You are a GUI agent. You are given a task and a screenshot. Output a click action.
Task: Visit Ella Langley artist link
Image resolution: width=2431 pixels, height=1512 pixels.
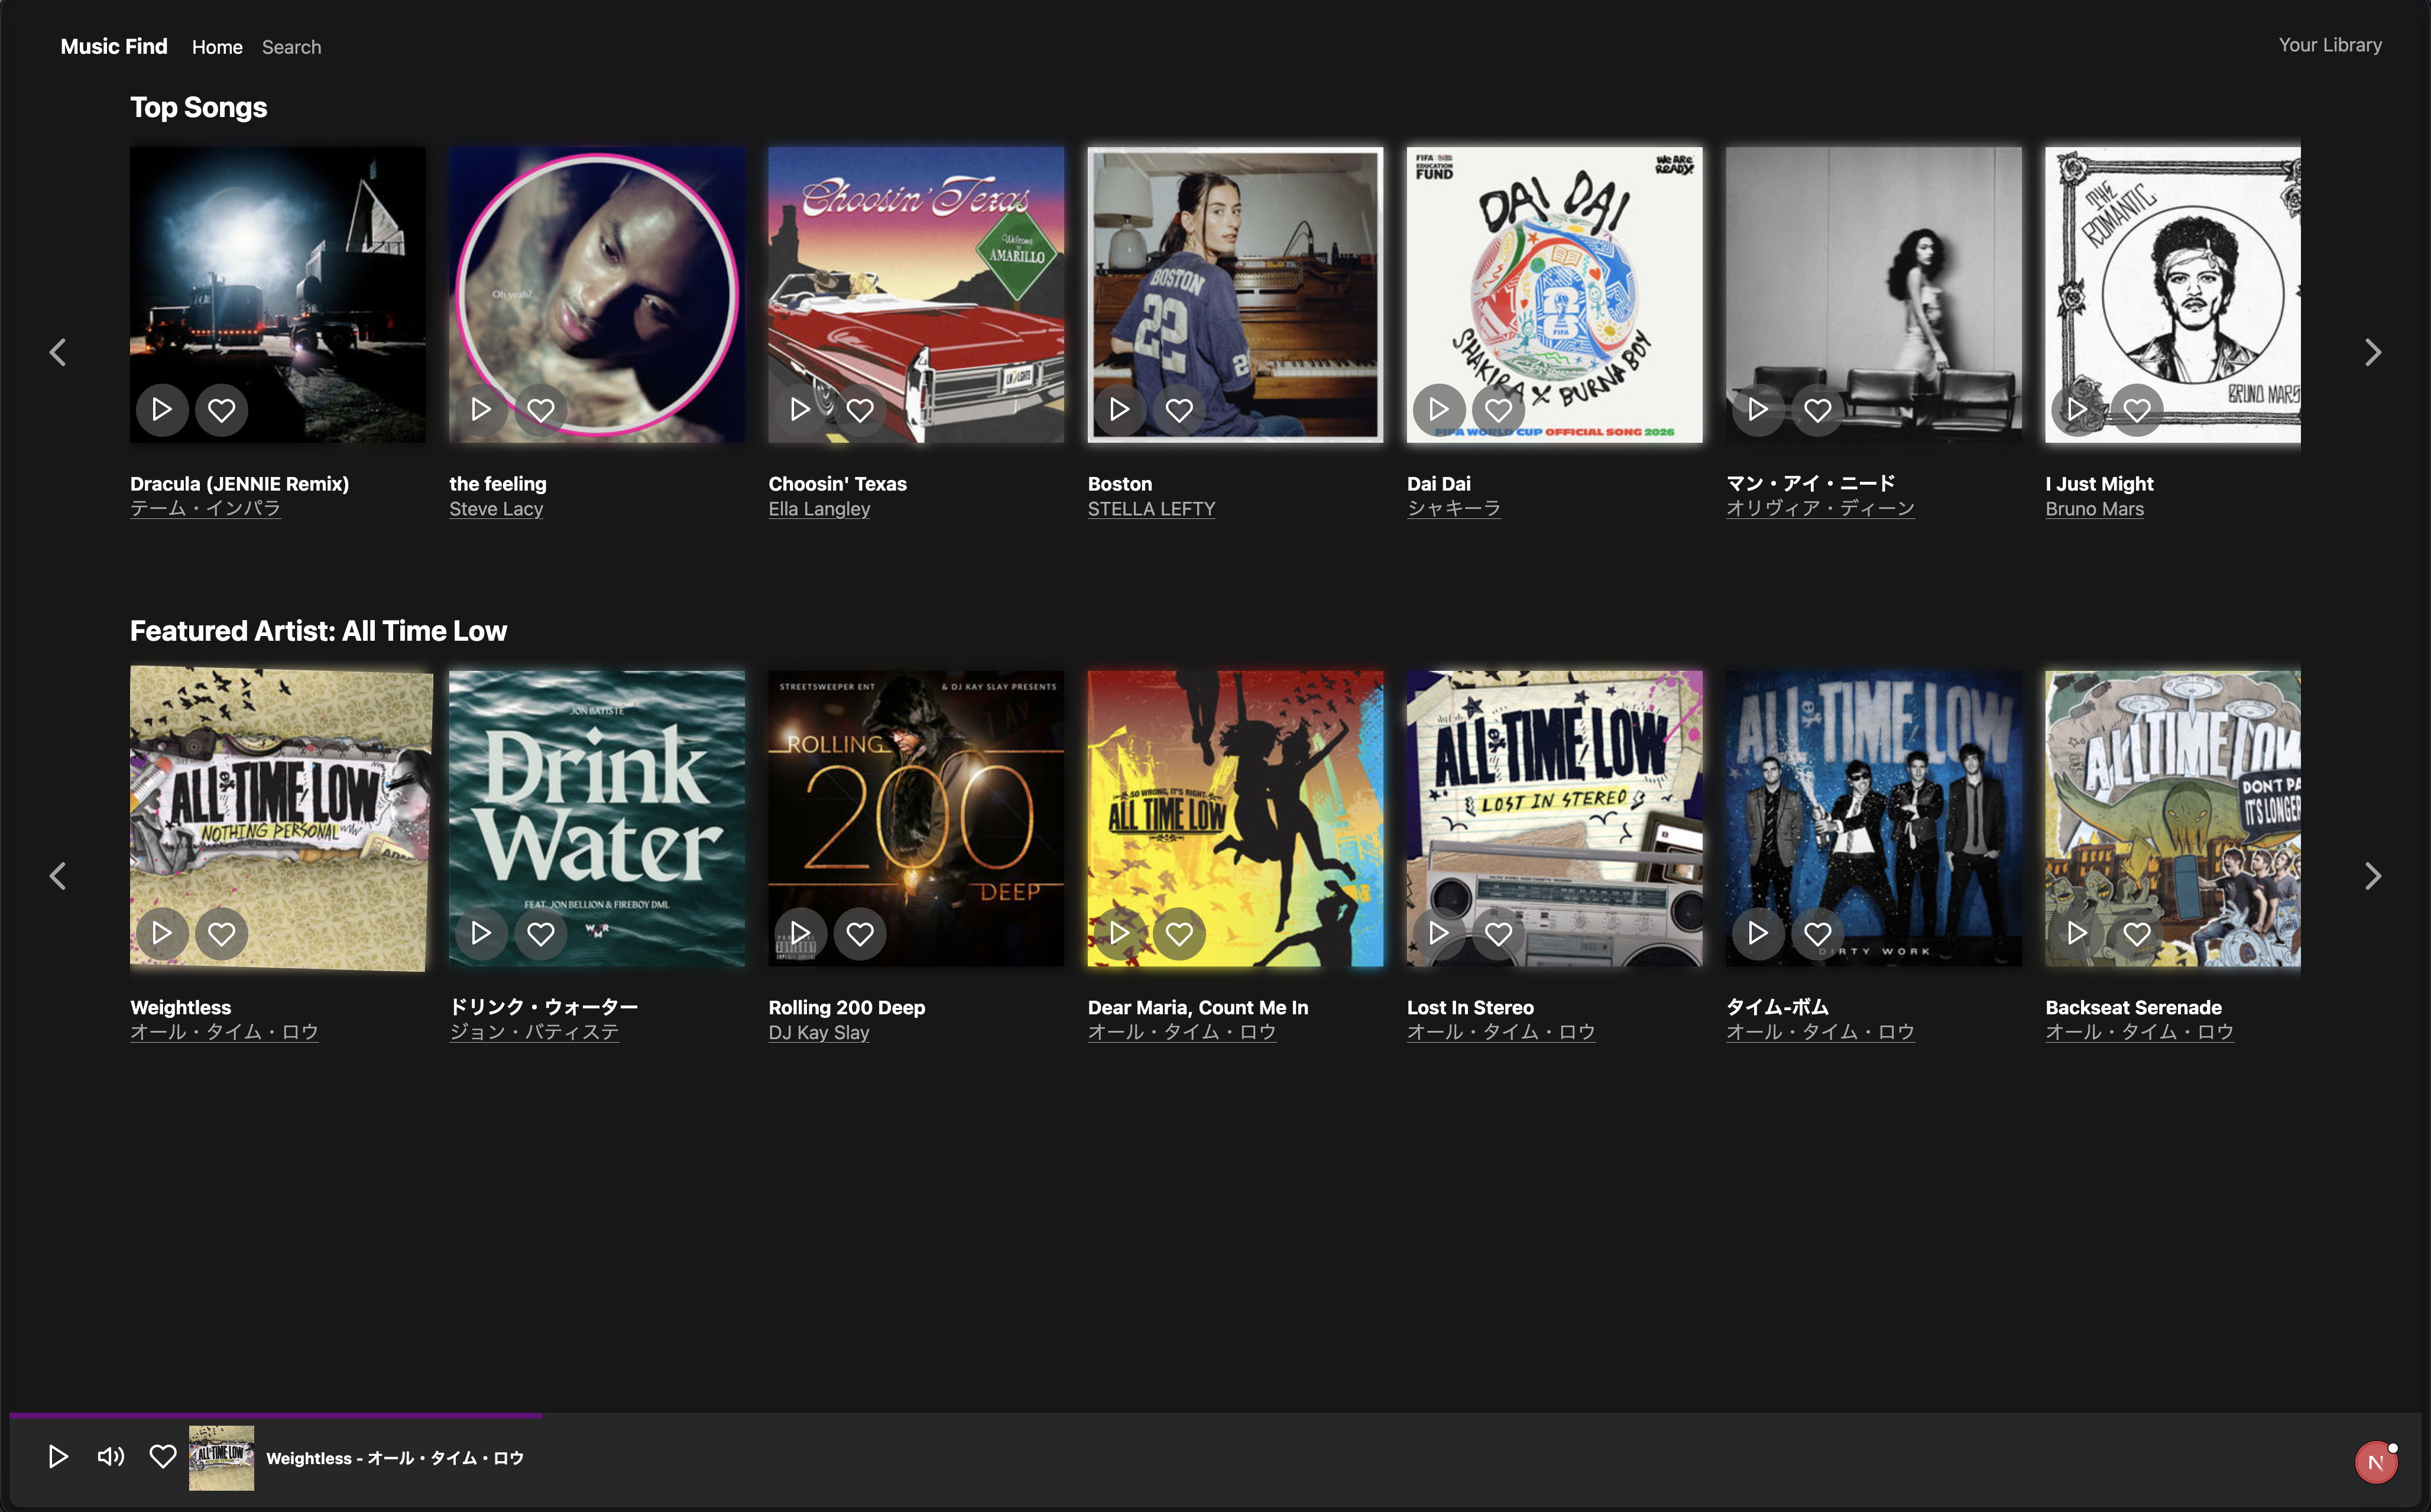[819, 509]
